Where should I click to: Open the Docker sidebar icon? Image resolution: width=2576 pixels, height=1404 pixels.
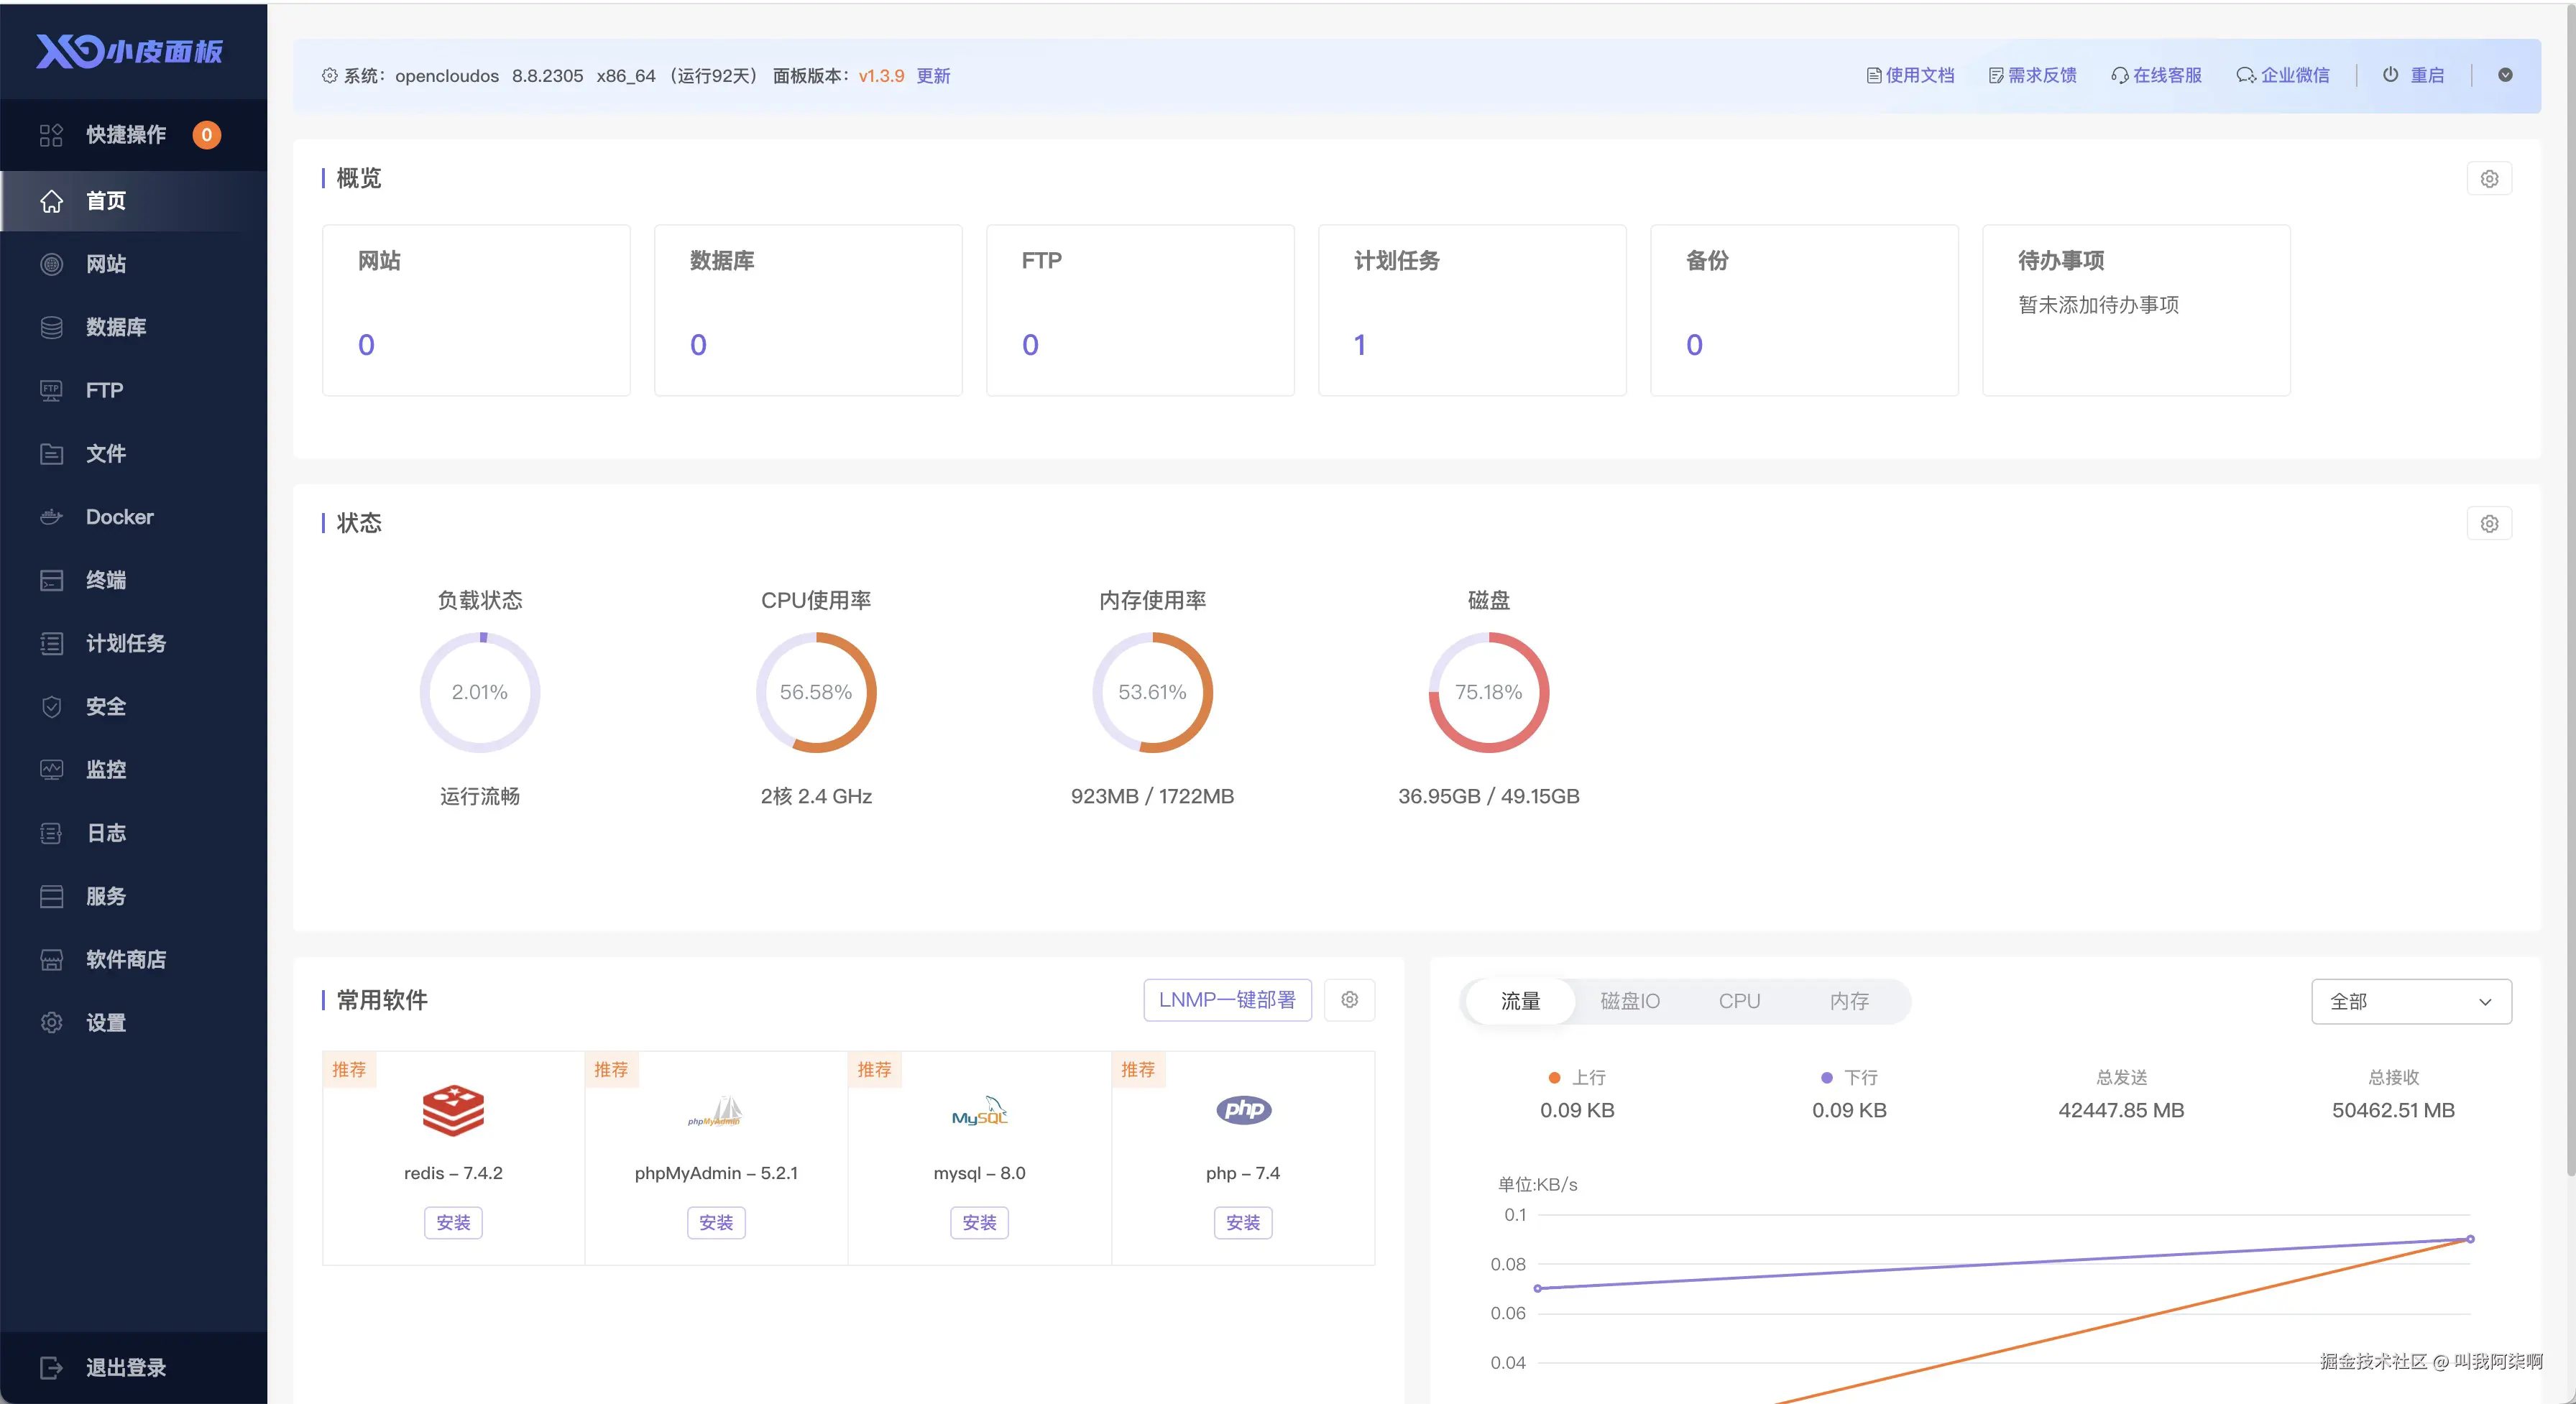click(x=51, y=517)
